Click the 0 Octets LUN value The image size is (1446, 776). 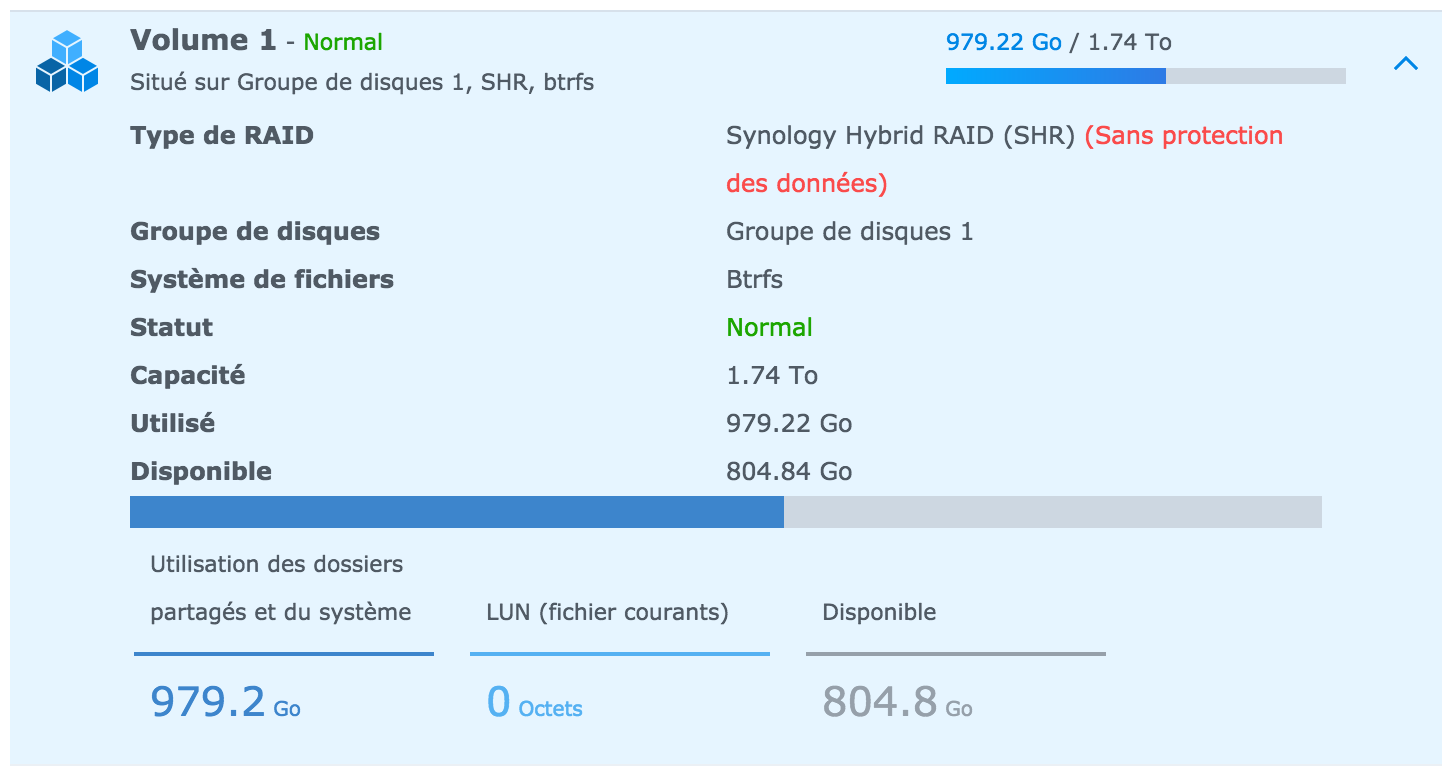pyautogui.click(x=535, y=702)
